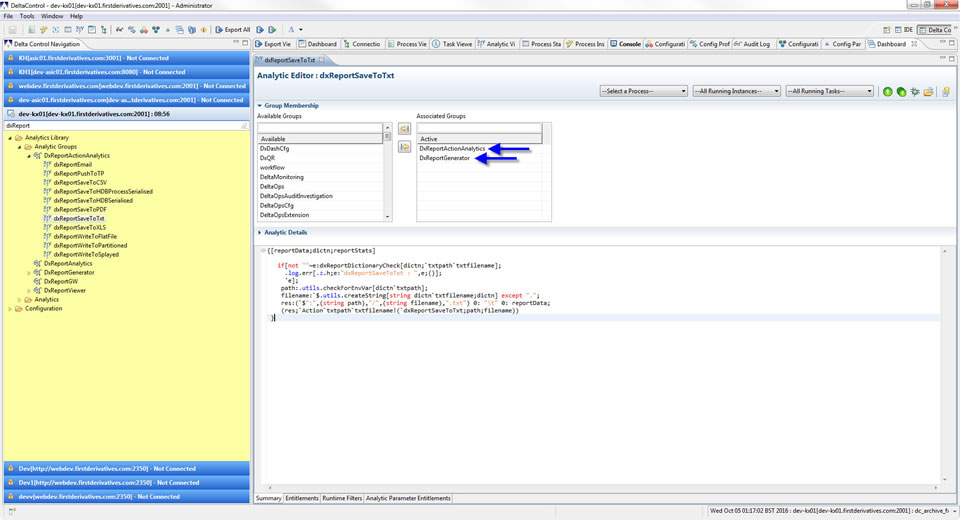
Task: Click the disabled Save icon in toolbar
Action: [x=12, y=29]
